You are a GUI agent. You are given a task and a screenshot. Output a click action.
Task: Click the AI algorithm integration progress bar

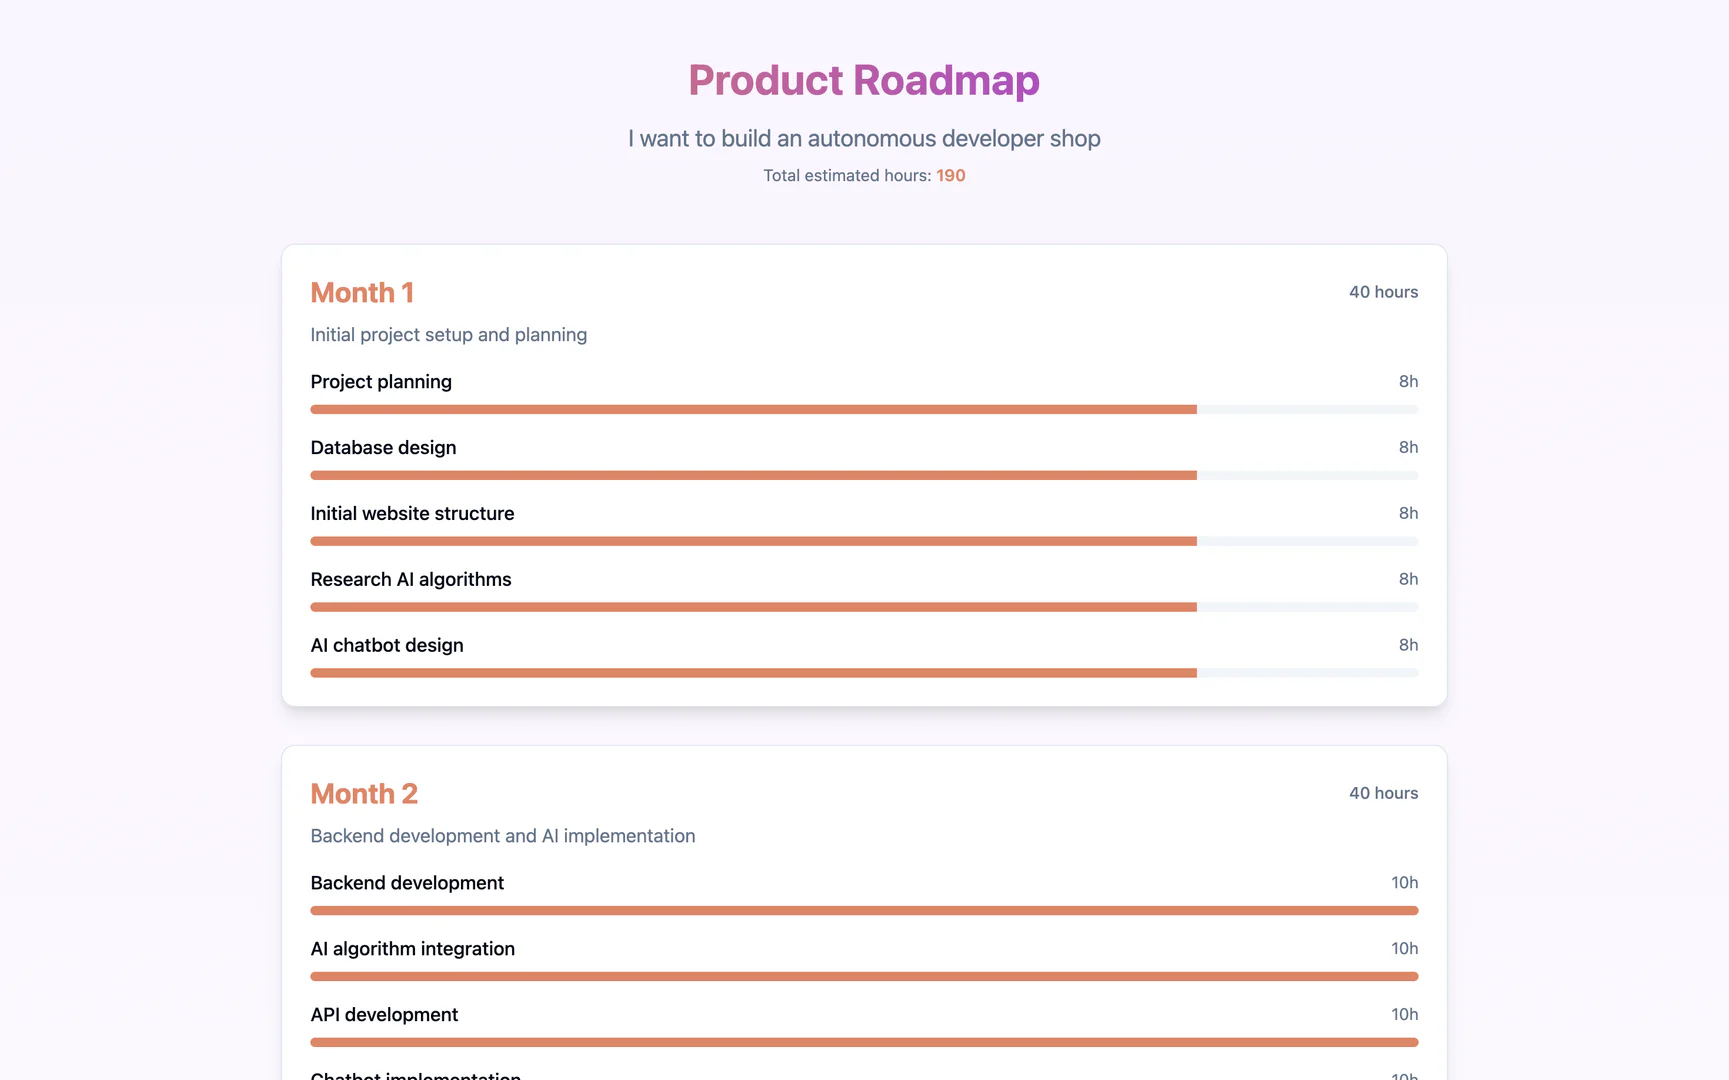click(x=863, y=976)
